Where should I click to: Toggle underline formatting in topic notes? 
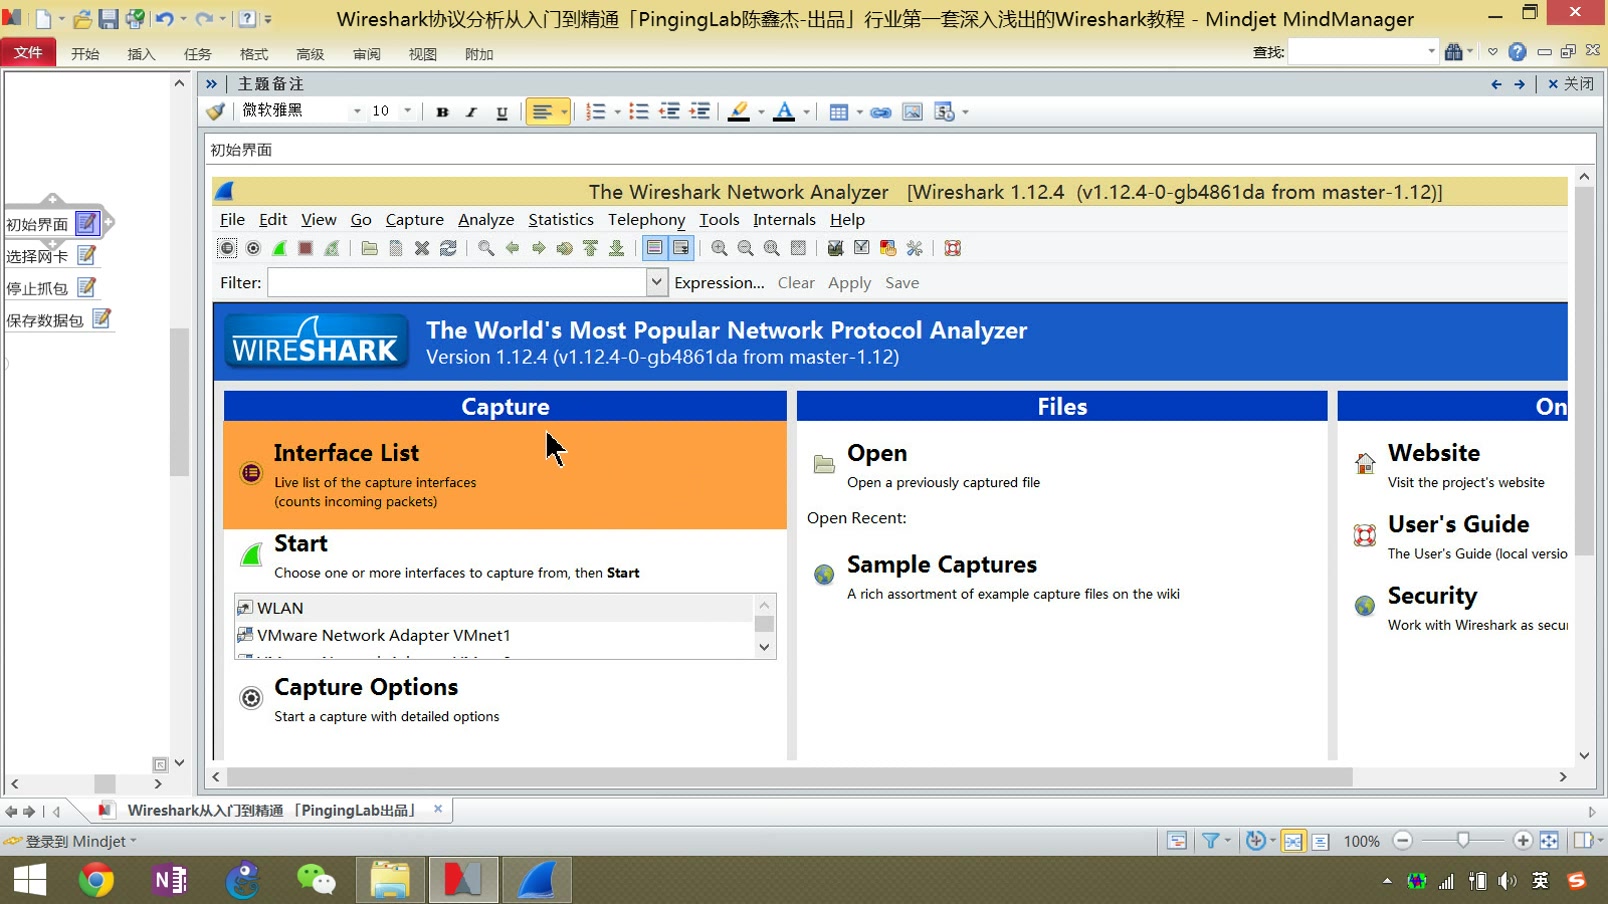pos(502,112)
